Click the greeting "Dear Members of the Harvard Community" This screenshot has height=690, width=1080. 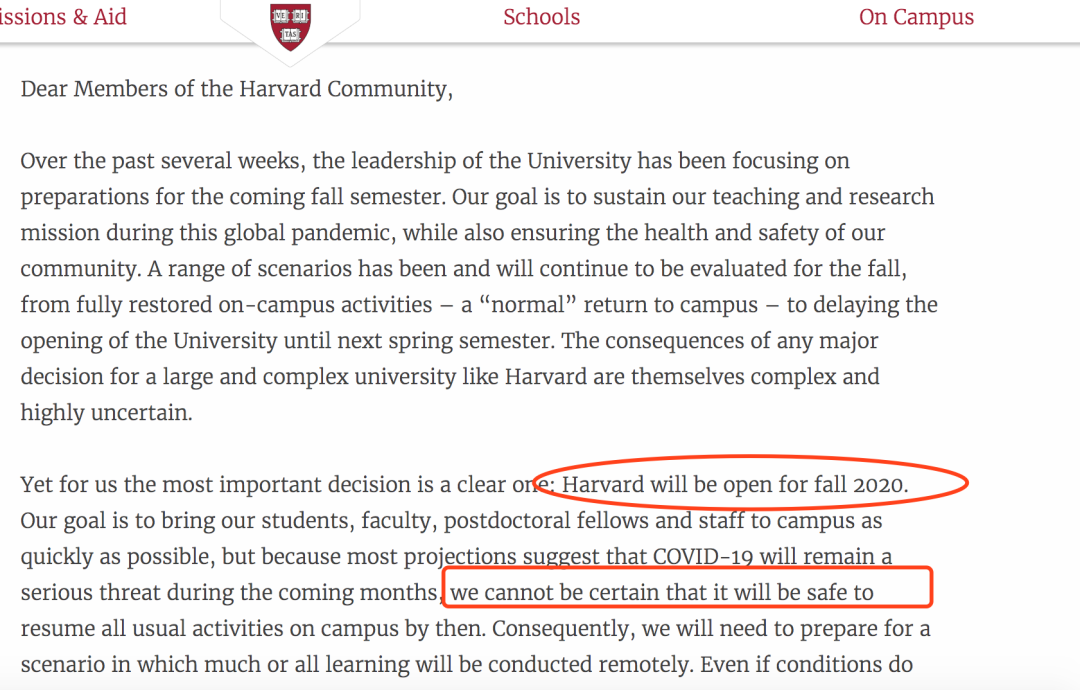click(236, 90)
